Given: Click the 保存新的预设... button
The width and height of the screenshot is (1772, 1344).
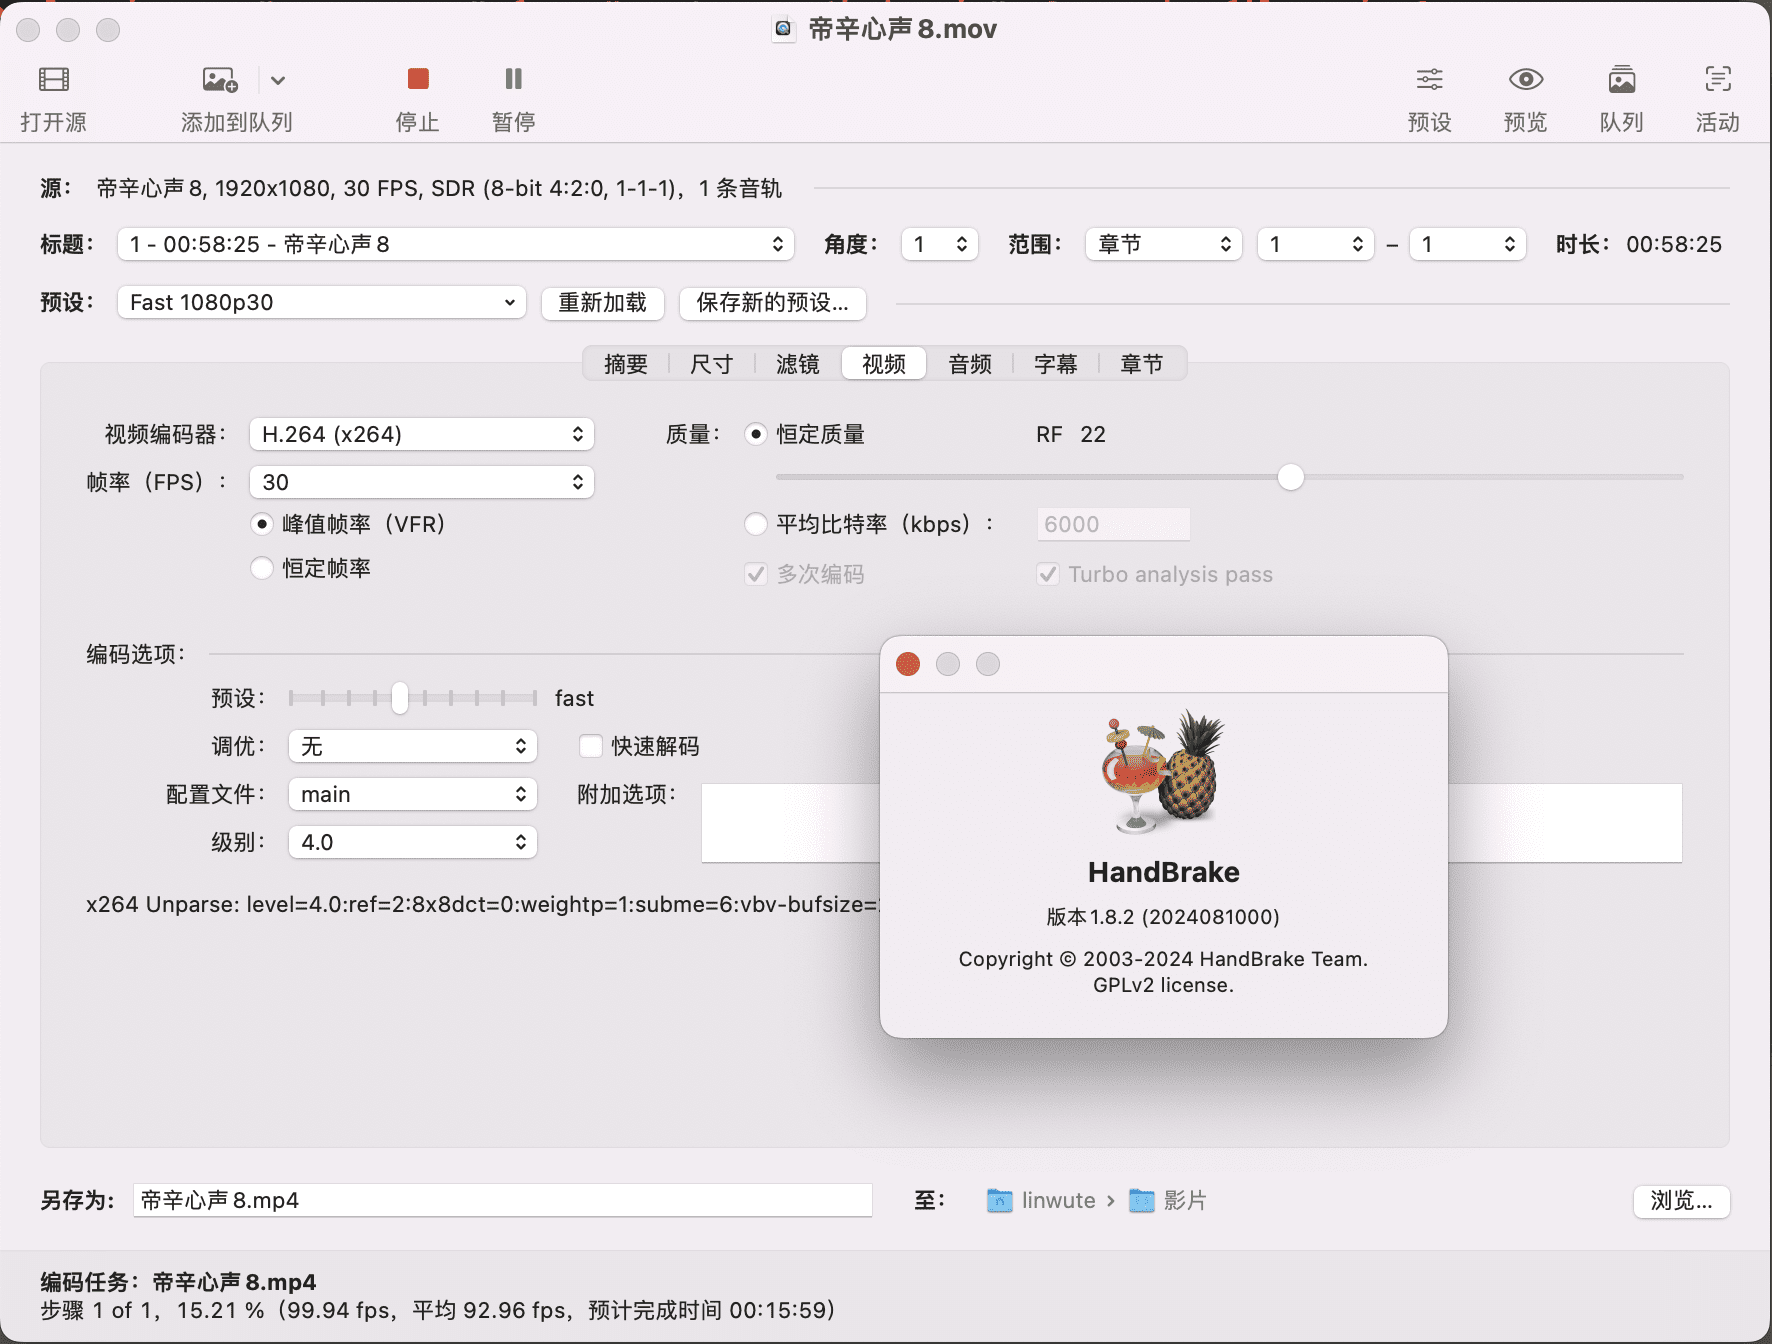Looking at the screenshot, I should click(x=773, y=303).
